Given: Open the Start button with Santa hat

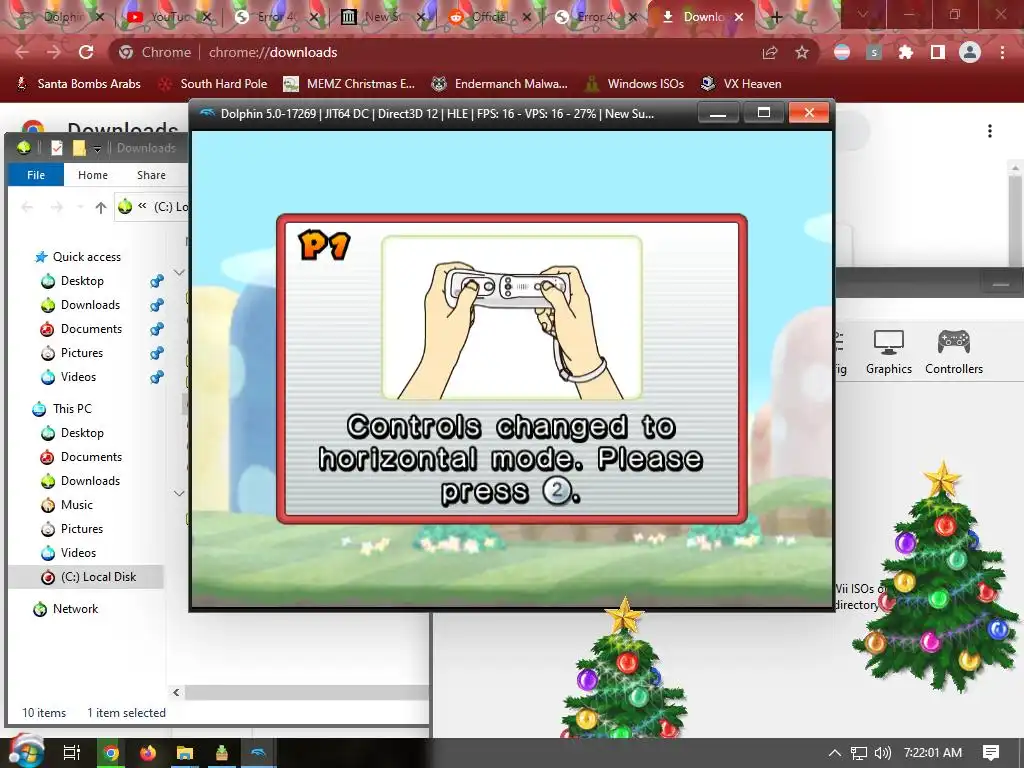Looking at the screenshot, I should 25,751.
